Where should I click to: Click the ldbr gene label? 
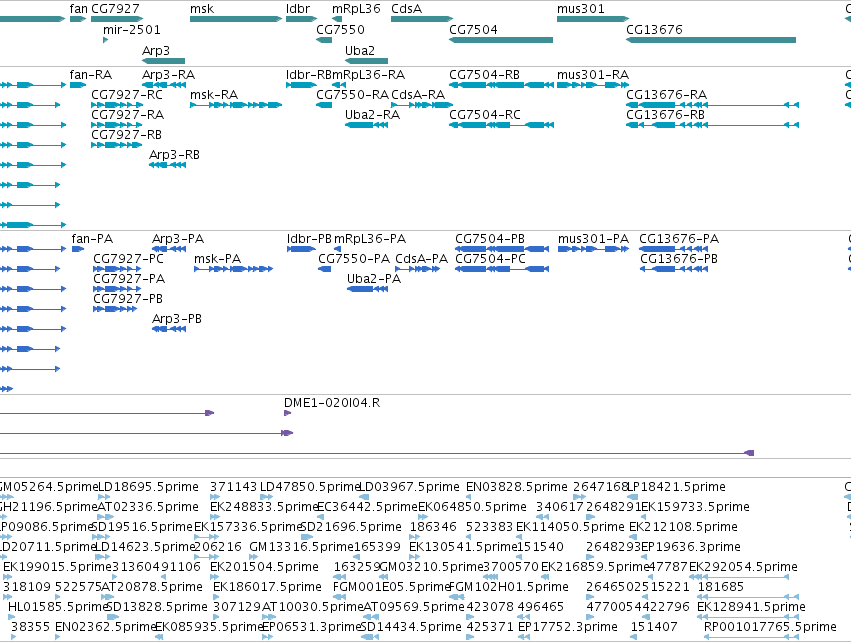[x=298, y=9]
